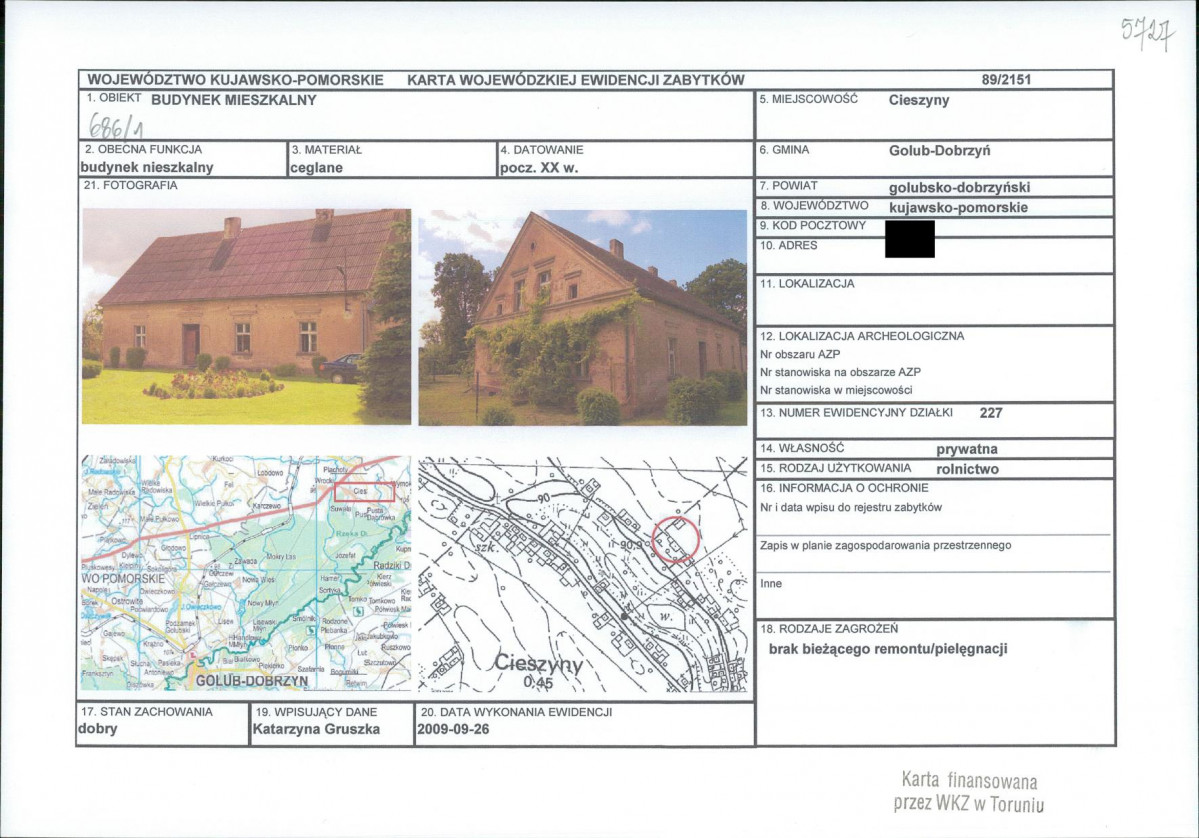Click the ownership value prywatna

[x=967, y=450]
